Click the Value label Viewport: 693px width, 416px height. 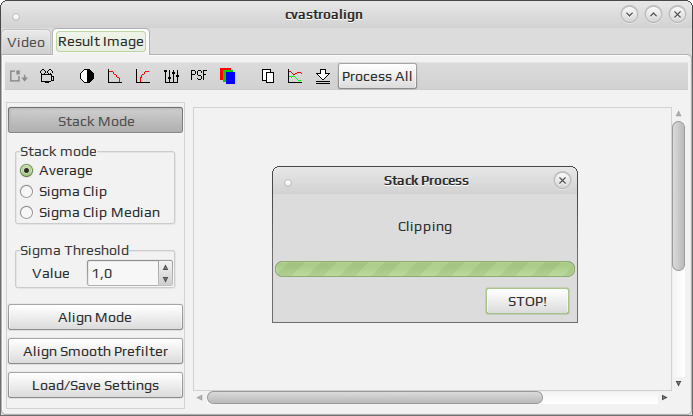[x=50, y=273]
